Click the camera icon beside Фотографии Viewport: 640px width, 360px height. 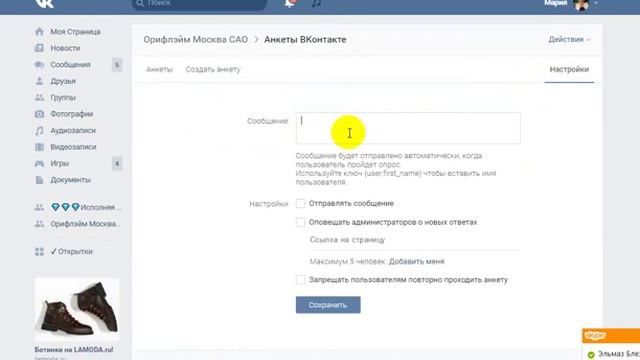click(x=39, y=114)
